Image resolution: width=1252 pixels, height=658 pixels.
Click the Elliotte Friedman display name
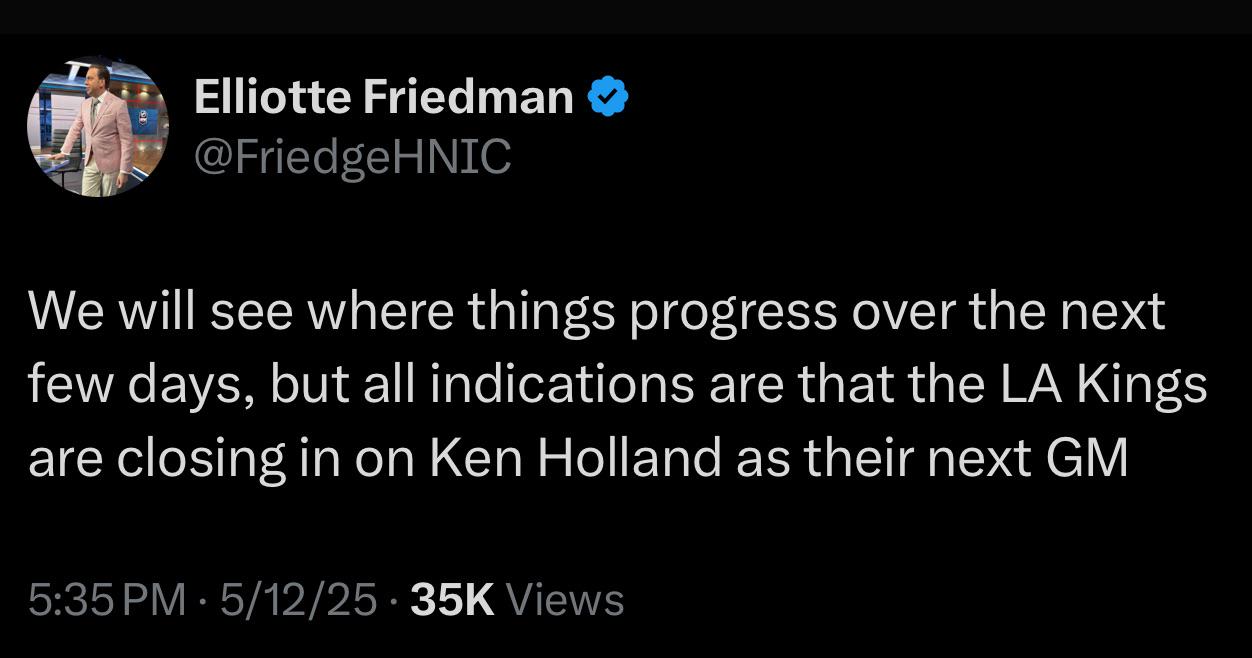[383, 97]
